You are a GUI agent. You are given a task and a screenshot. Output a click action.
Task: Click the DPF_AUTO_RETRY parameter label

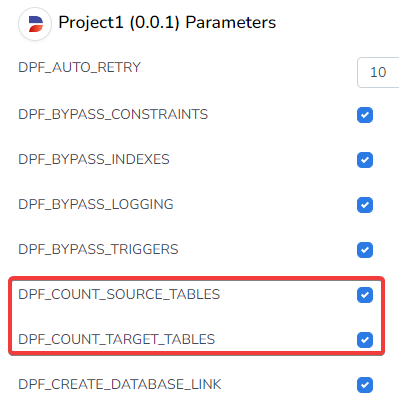click(79, 67)
